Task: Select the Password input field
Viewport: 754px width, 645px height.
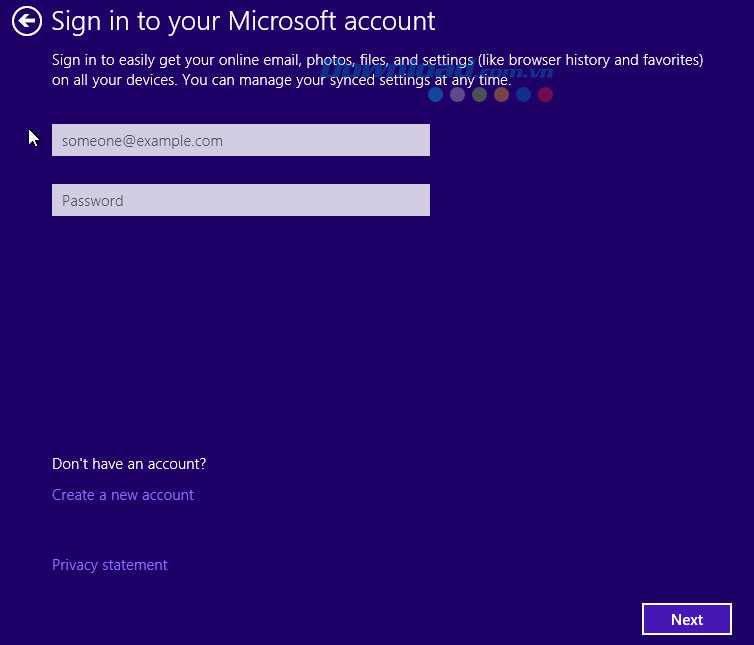Action: pos(240,200)
